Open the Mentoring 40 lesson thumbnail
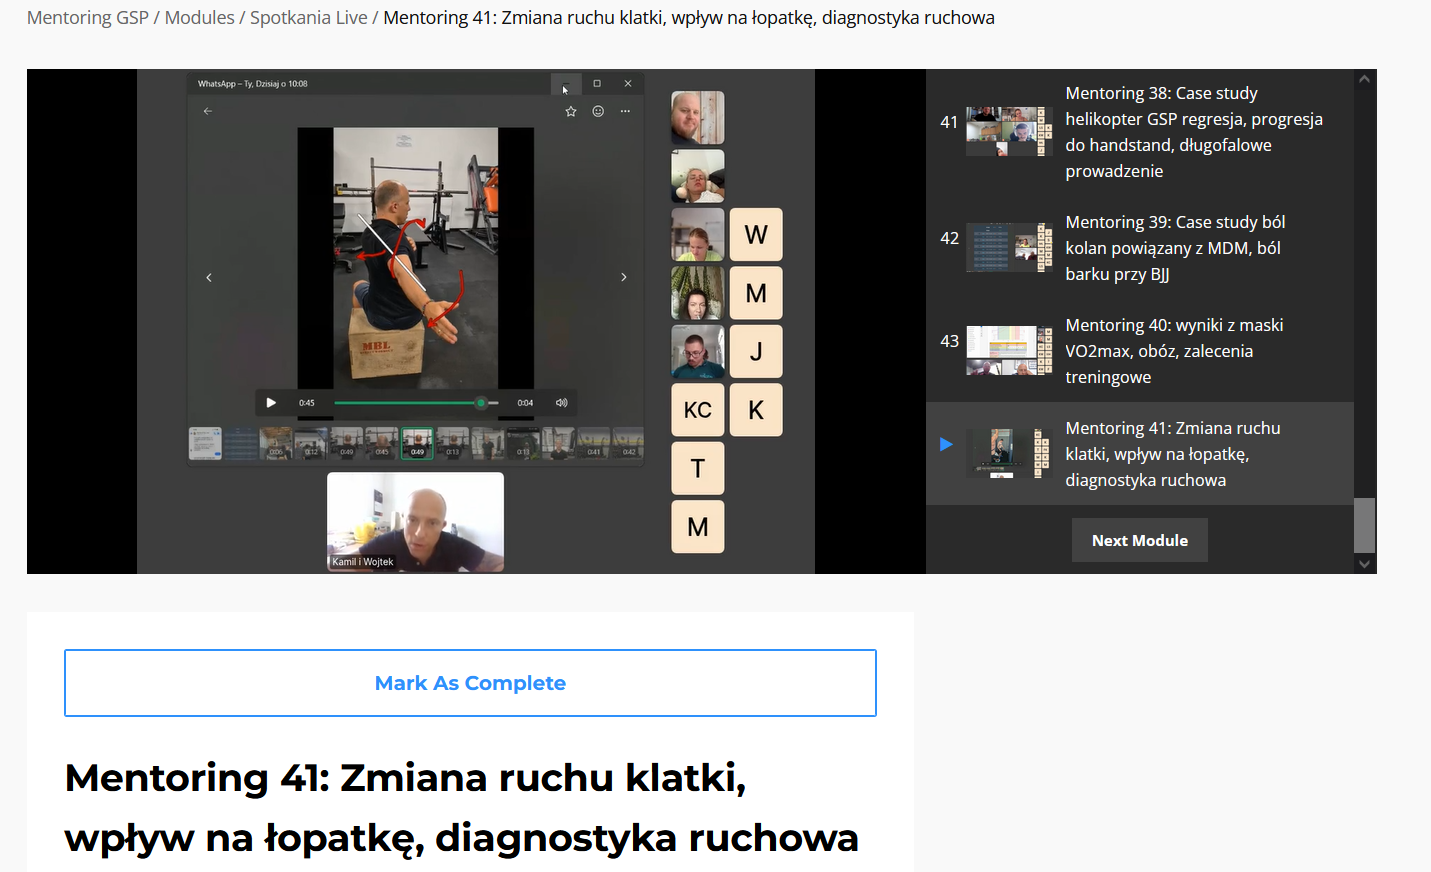 [1008, 350]
